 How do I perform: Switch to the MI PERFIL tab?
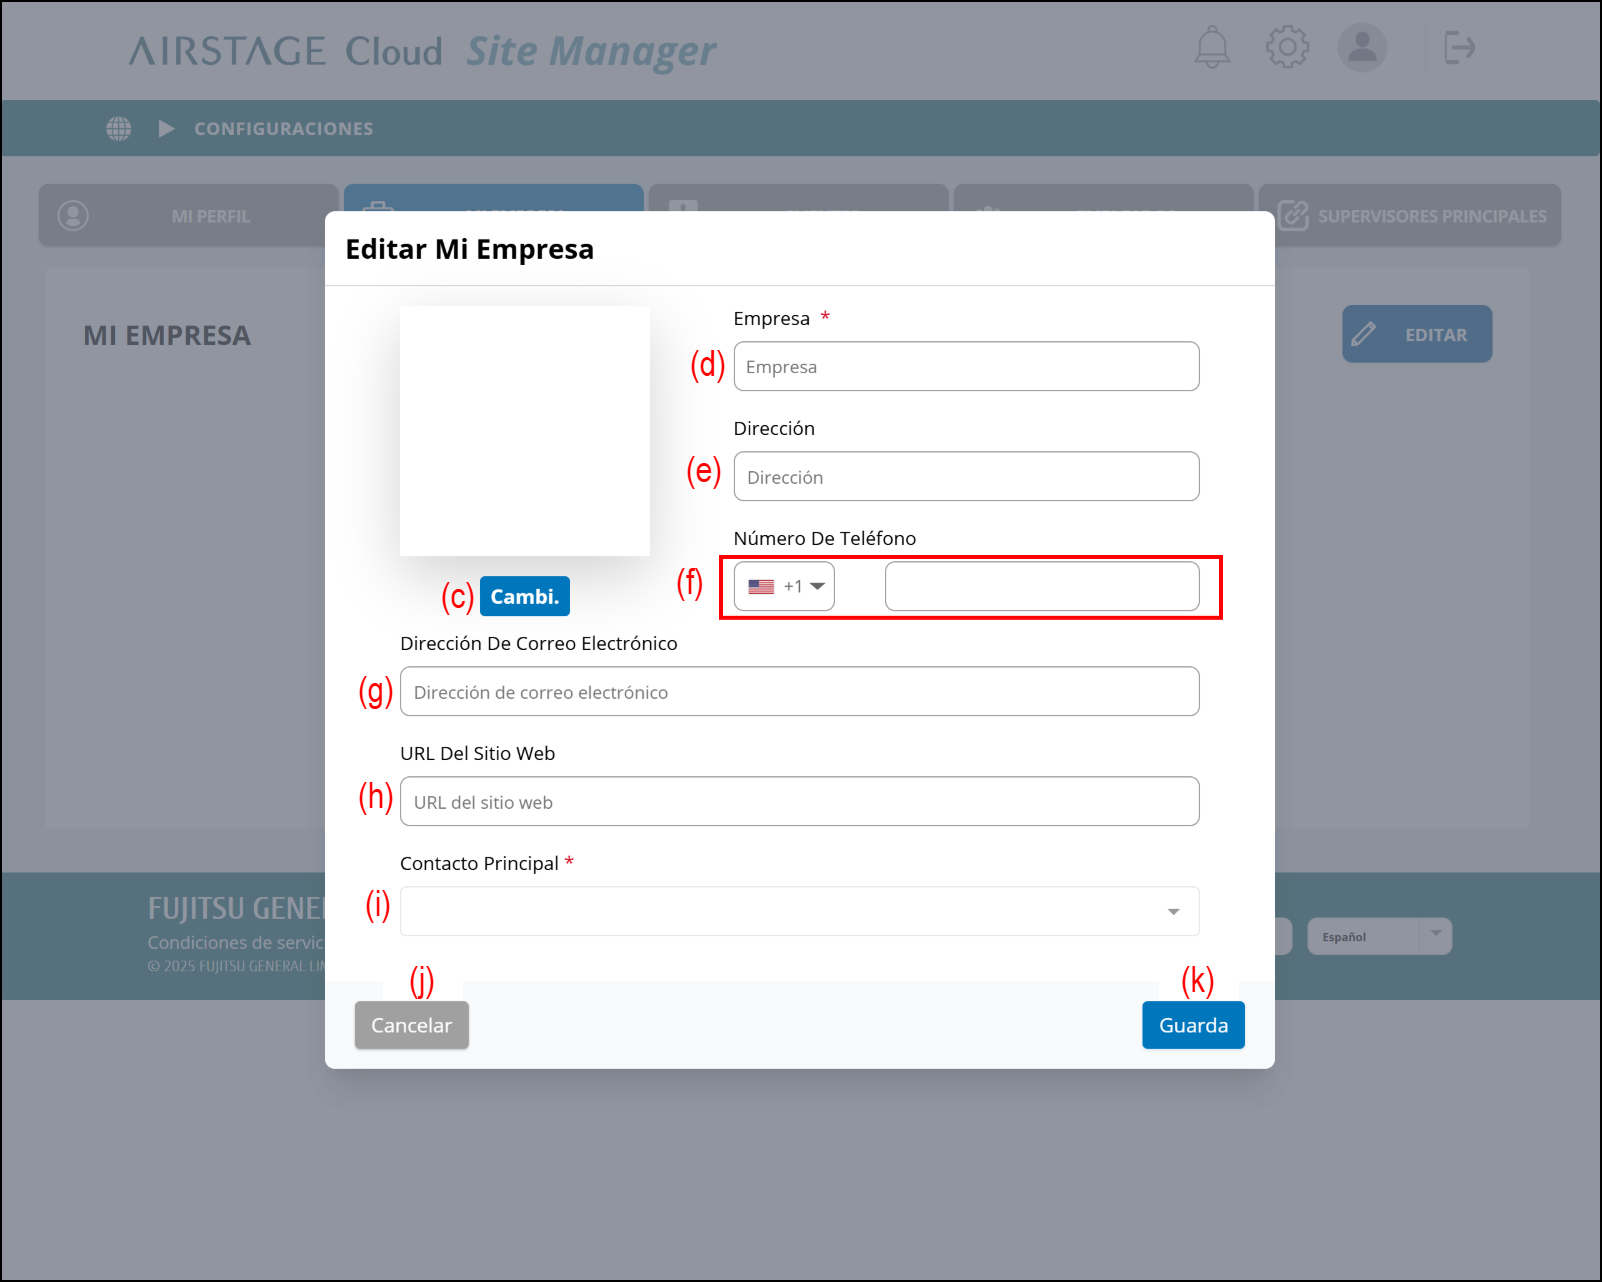pos(189,216)
